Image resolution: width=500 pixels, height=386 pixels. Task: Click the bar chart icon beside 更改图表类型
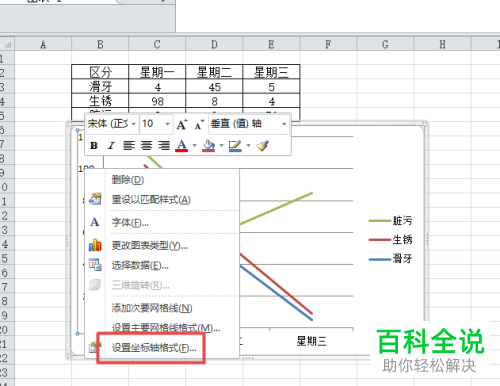(95, 245)
